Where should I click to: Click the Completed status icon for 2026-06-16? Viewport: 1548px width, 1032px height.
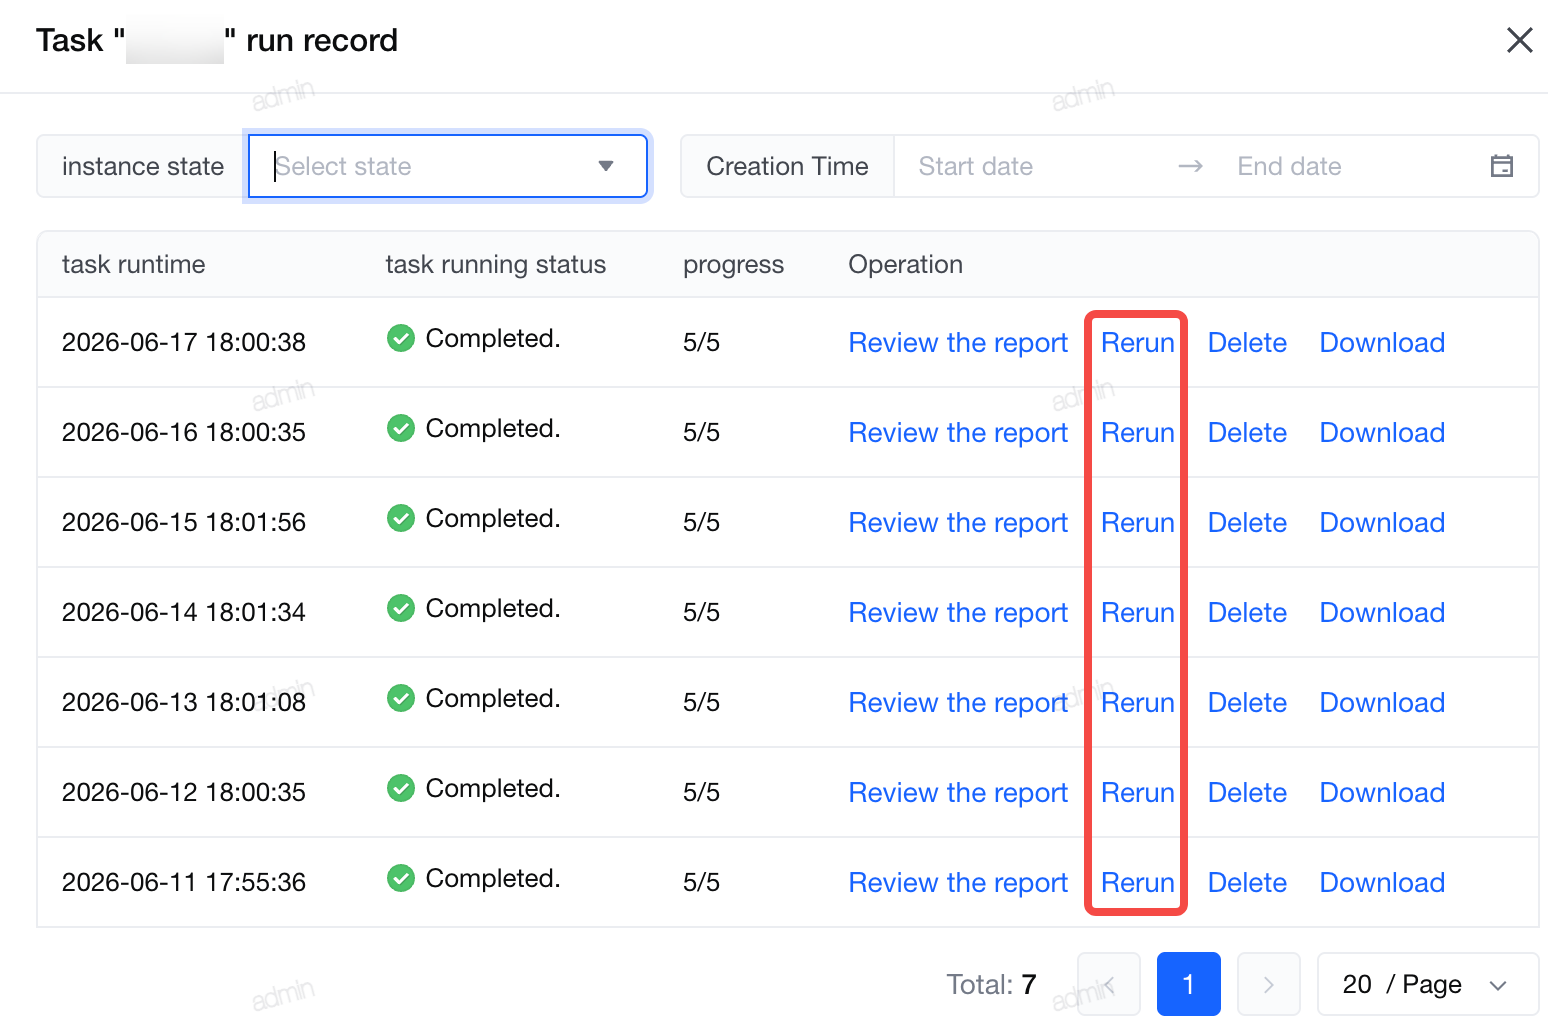point(401,428)
